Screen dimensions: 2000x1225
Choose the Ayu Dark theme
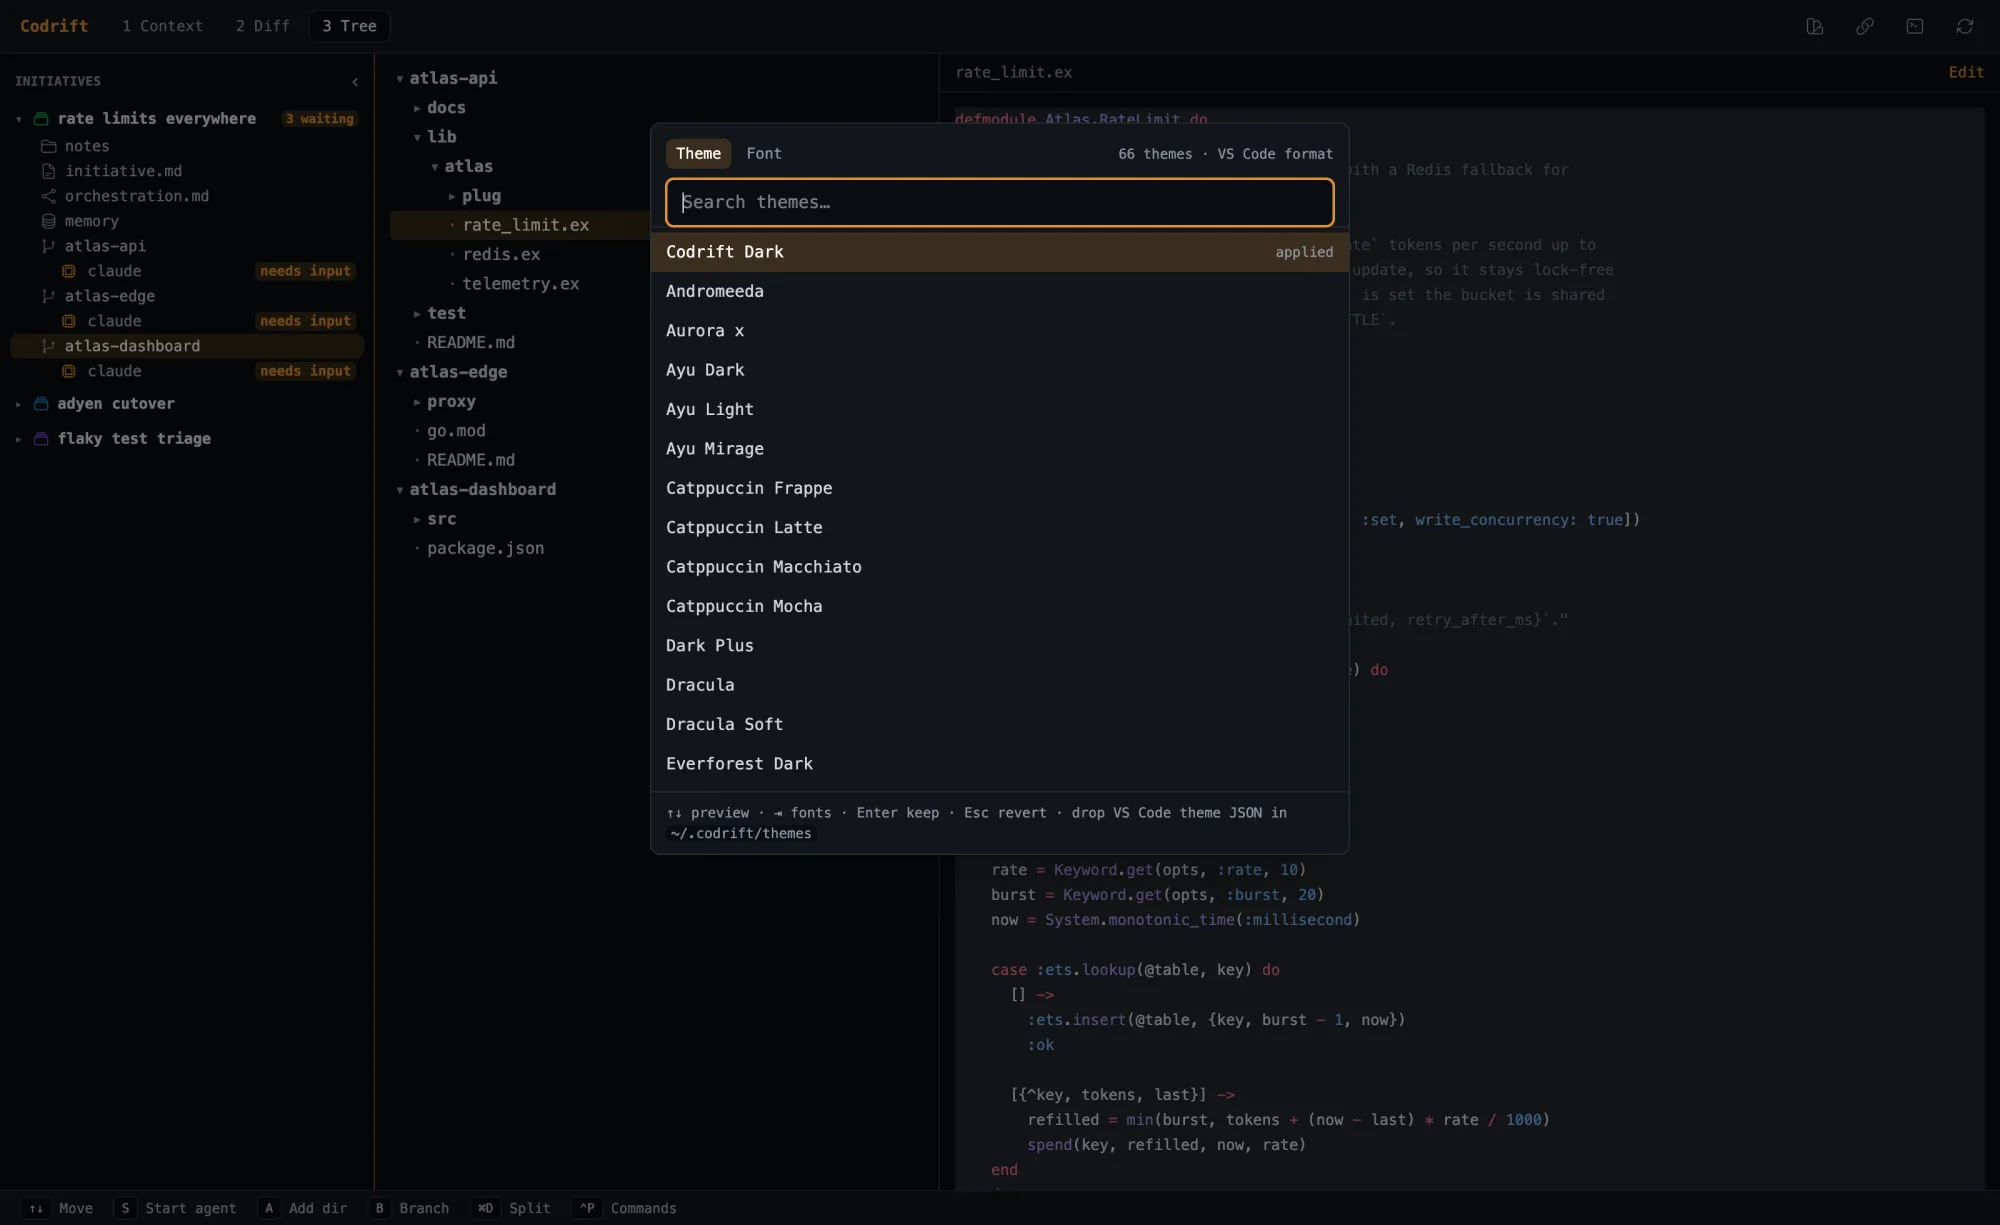[1000, 370]
